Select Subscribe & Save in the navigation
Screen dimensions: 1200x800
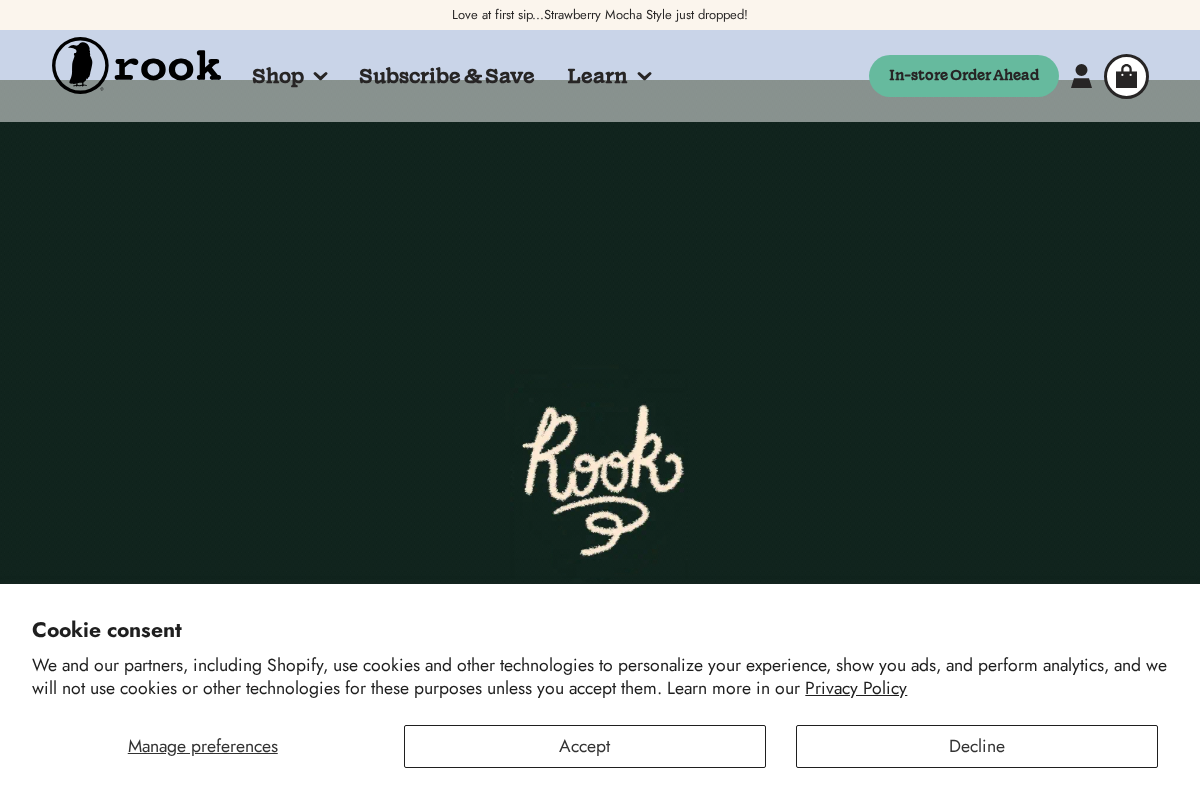pyautogui.click(x=446, y=76)
